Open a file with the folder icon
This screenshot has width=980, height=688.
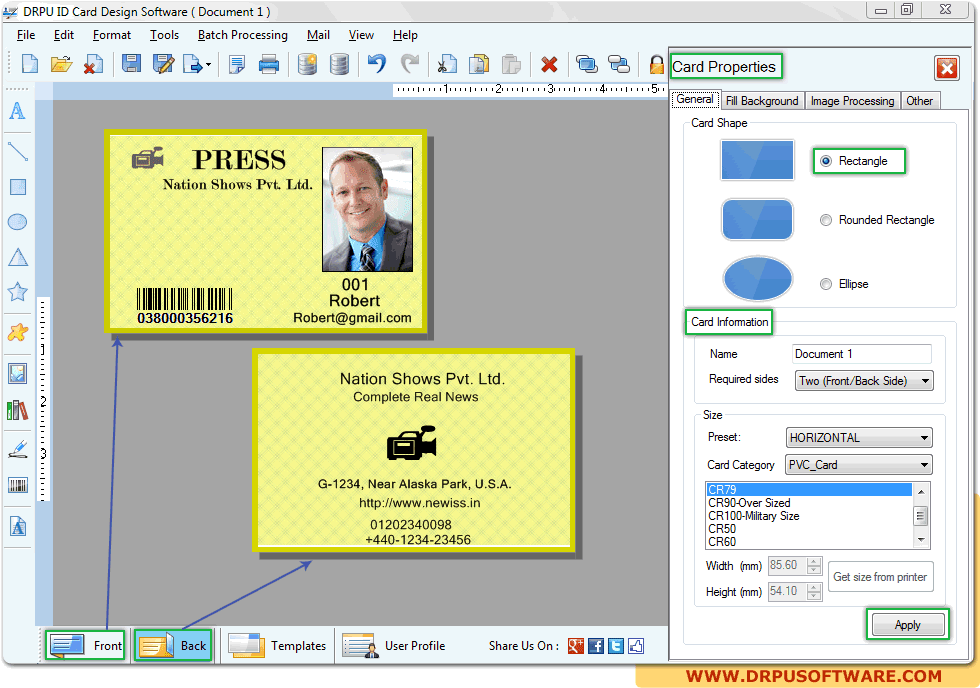pyautogui.click(x=61, y=64)
